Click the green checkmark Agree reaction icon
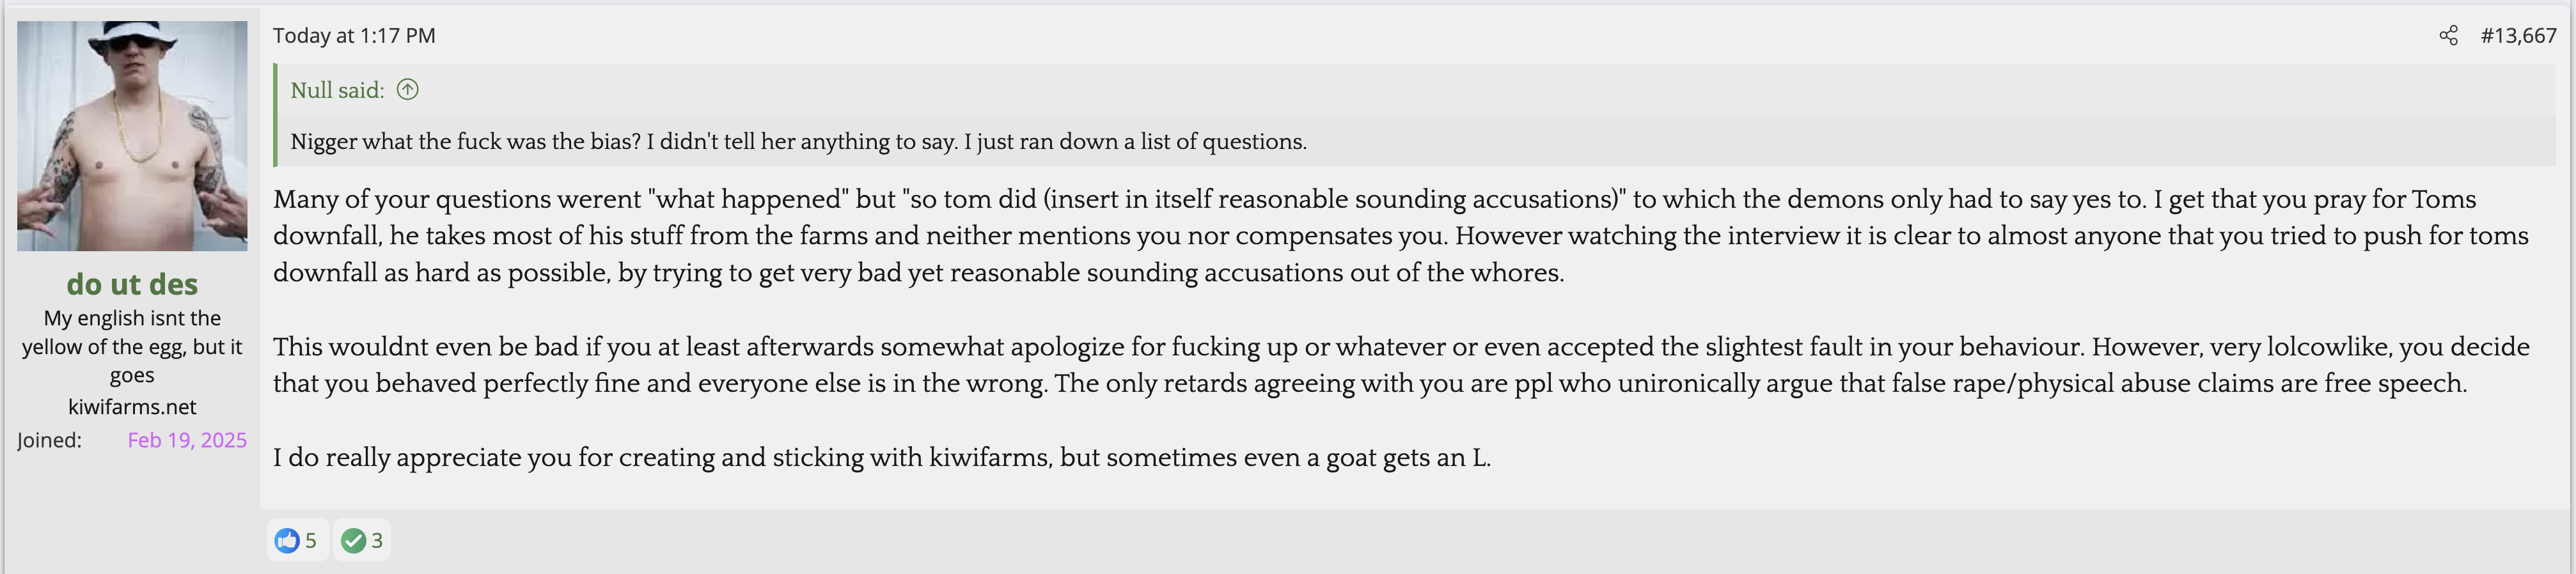 point(352,541)
